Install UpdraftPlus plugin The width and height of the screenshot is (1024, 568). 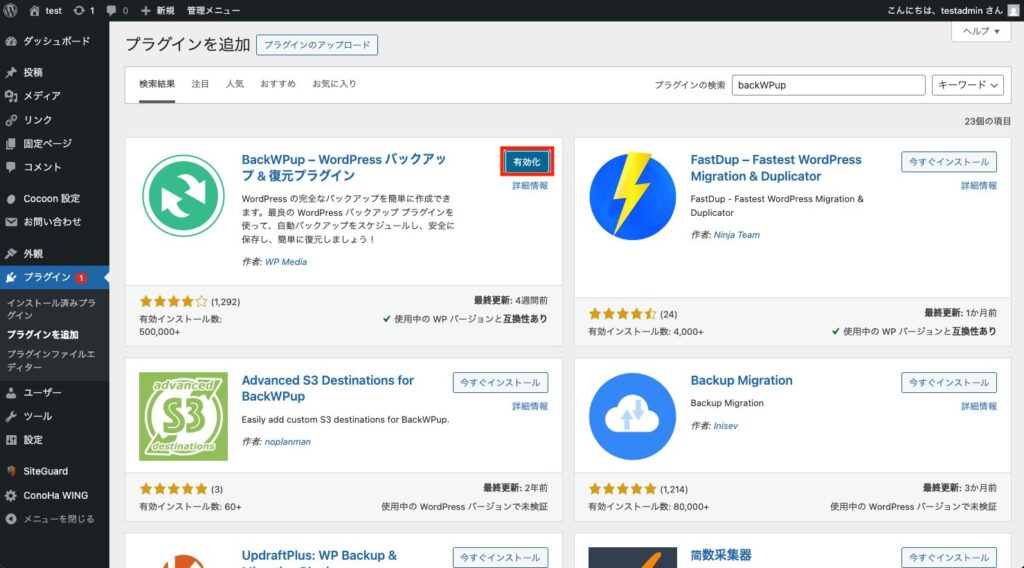coord(500,558)
